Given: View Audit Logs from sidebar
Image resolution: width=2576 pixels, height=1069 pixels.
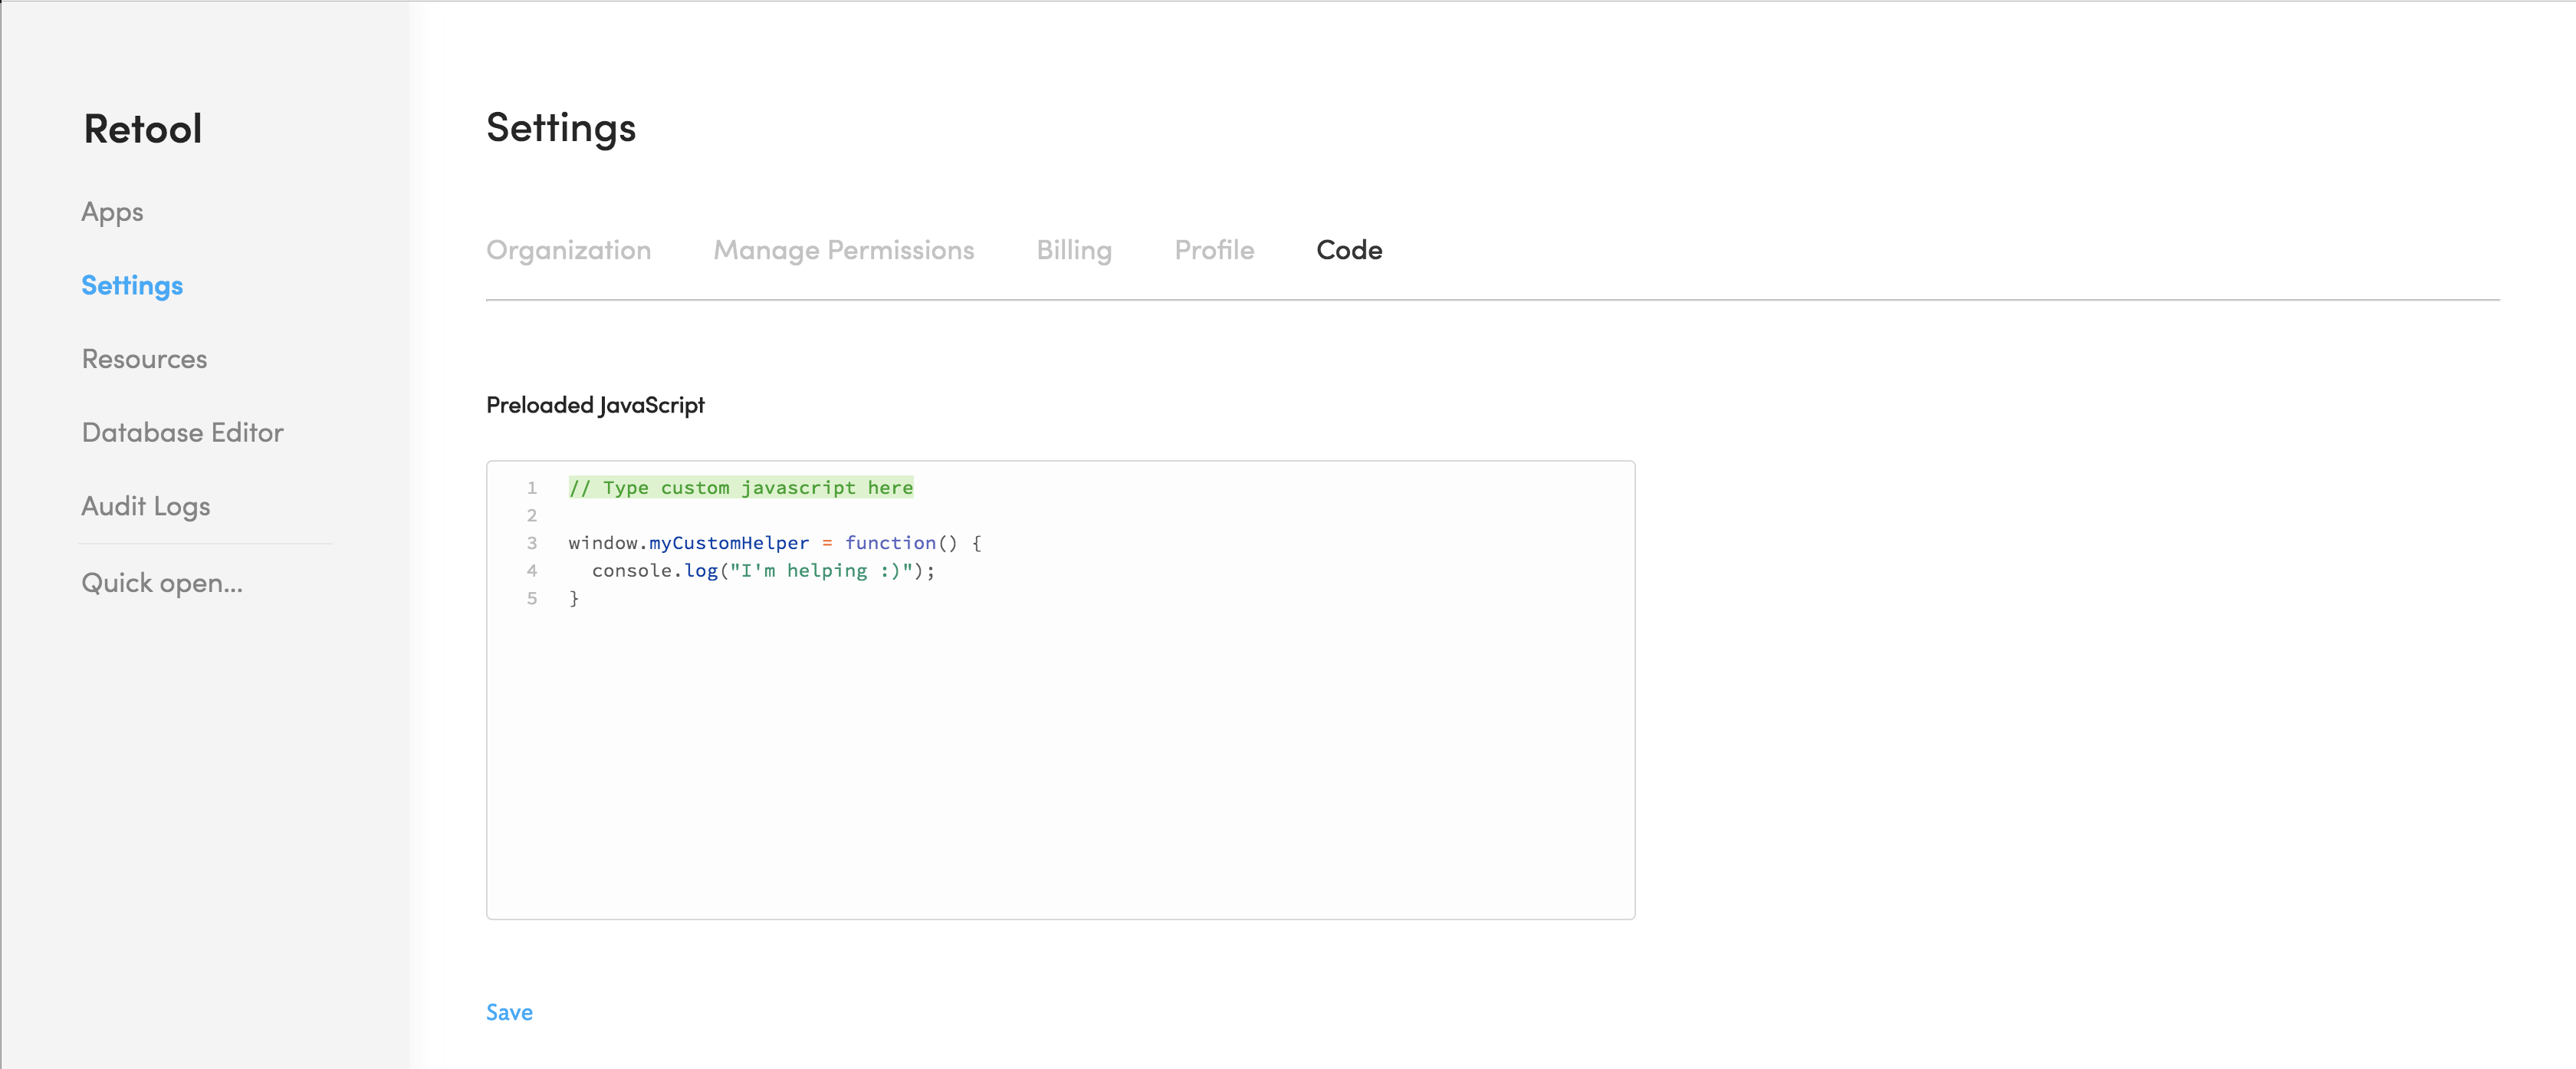Looking at the screenshot, I should pos(145,506).
